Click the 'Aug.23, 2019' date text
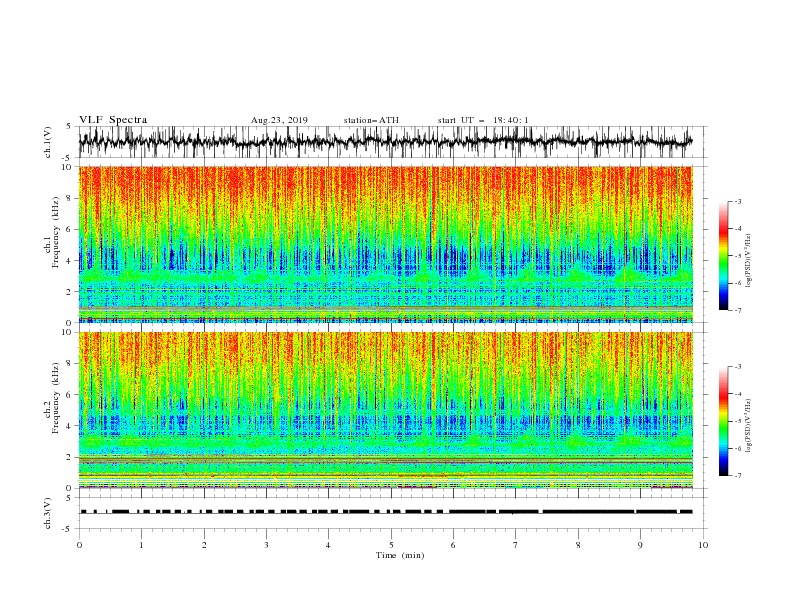The height and width of the screenshot is (612, 792). click(279, 120)
